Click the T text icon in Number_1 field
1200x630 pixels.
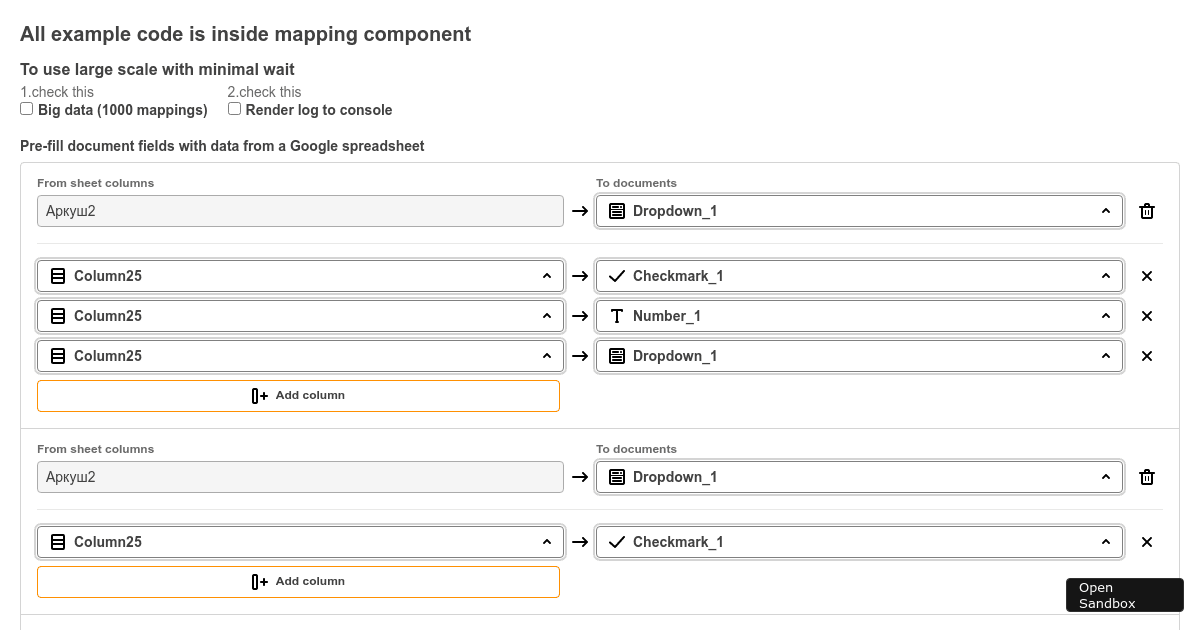(616, 316)
